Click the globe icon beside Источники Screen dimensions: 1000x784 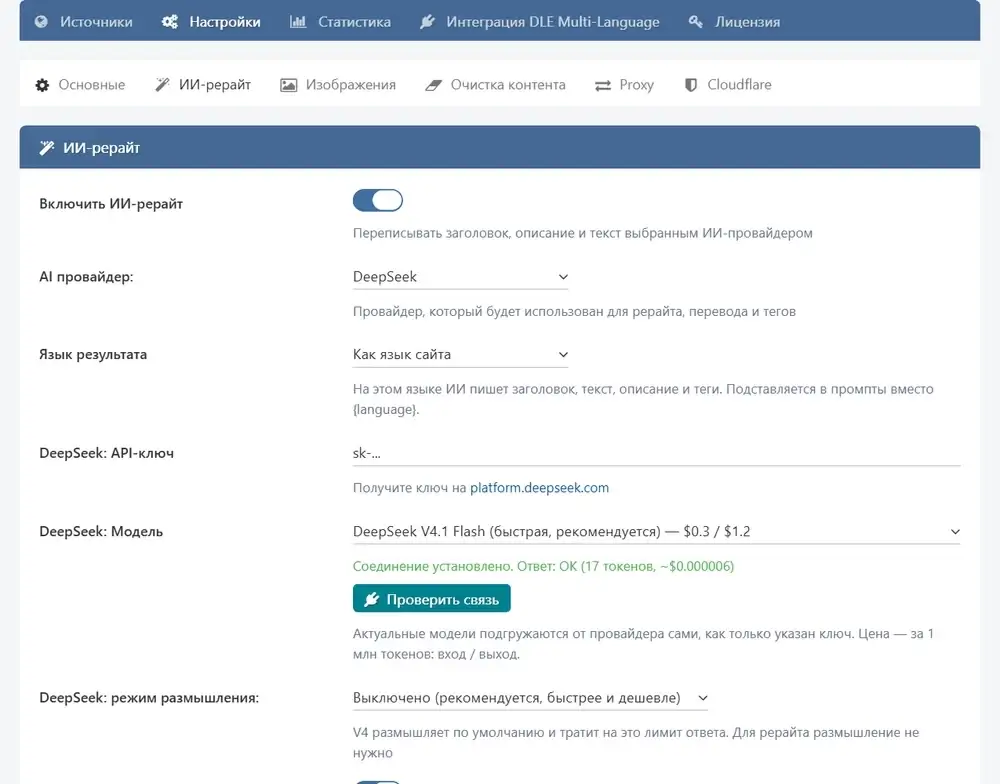[x=41, y=22]
